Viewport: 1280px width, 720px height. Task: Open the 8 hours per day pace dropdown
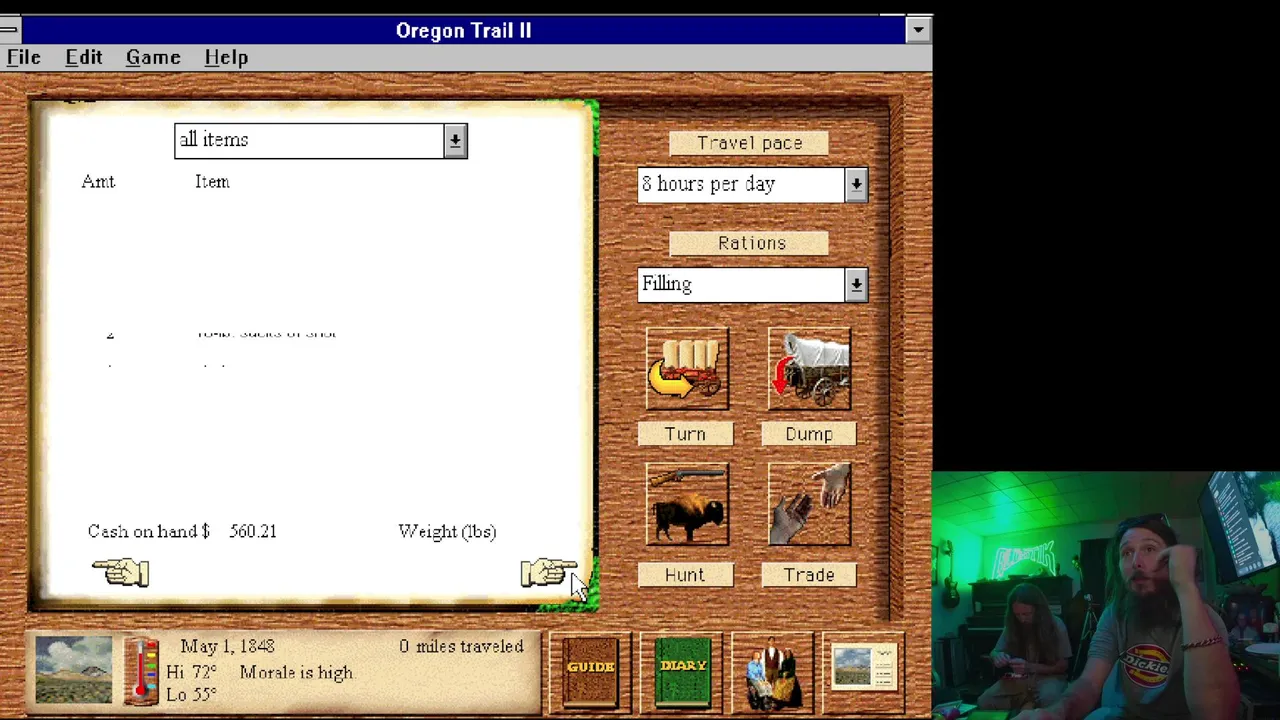click(752, 184)
